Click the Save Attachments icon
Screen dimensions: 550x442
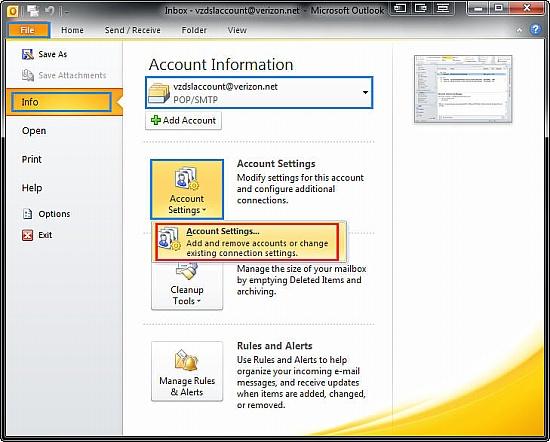coord(28,75)
